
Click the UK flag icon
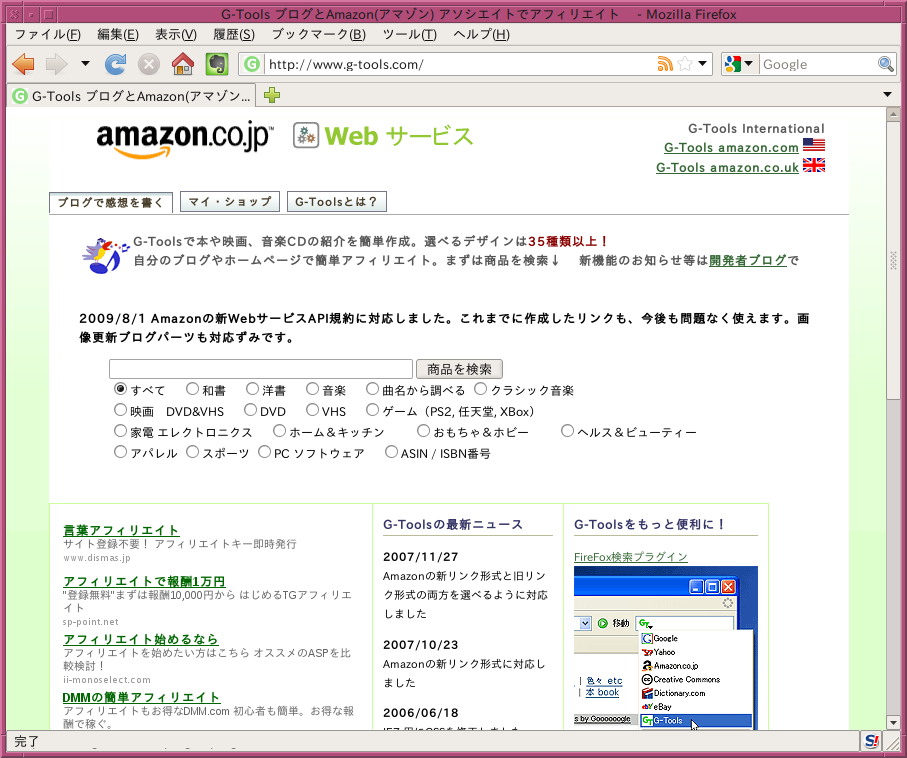coord(814,165)
